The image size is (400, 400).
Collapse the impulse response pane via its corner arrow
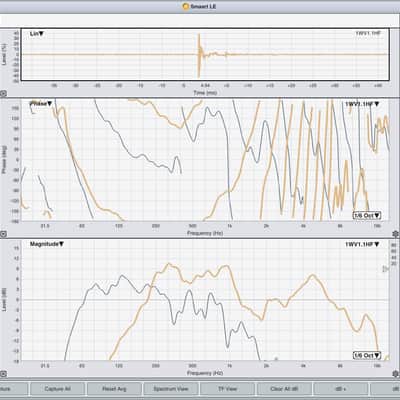[x=3, y=94]
